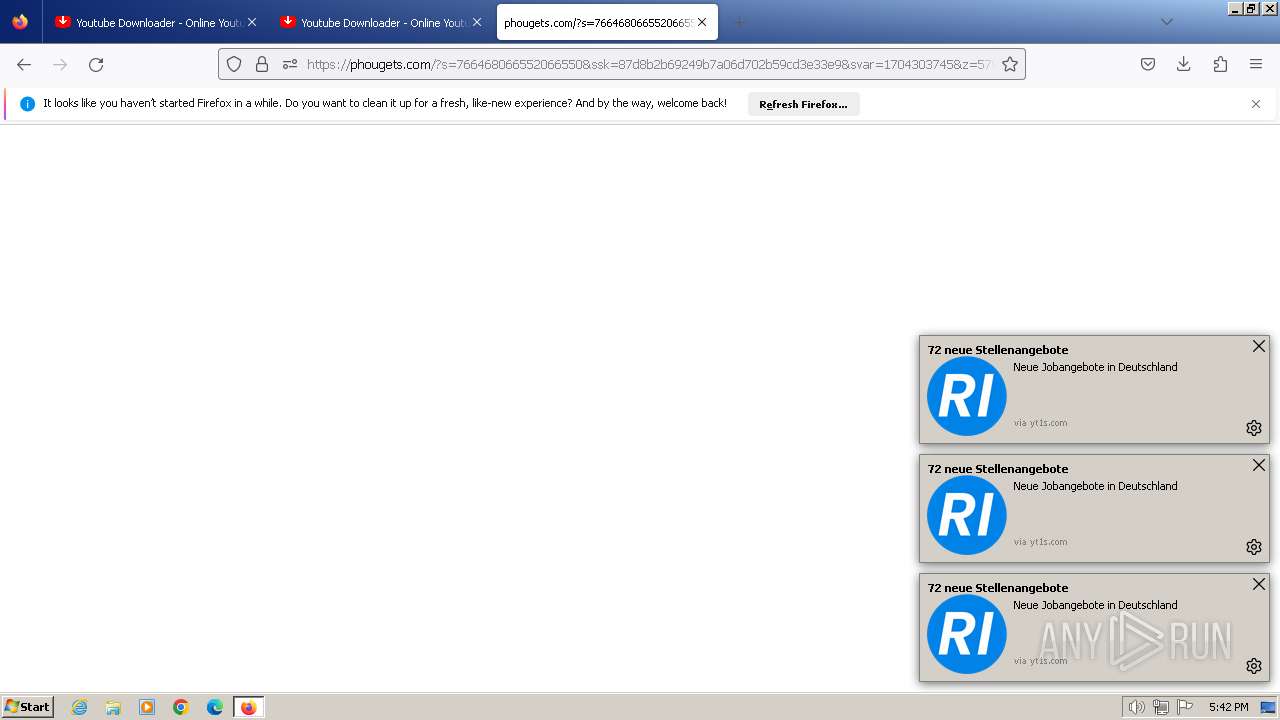Click 'Neue Jobangebote in Deutschland' in middle notification
The image size is (1280, 720).
1095,486
